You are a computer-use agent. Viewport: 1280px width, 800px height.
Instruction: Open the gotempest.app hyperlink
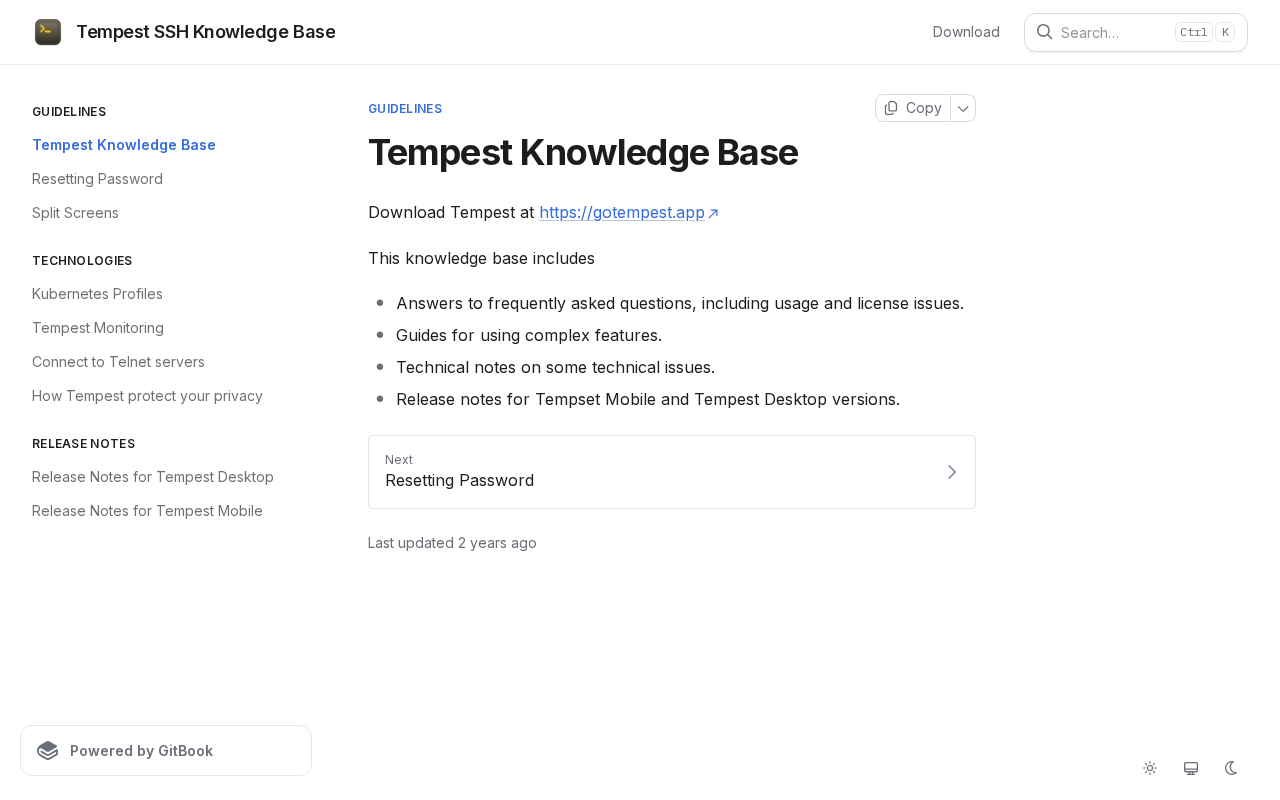click(622, 213)
